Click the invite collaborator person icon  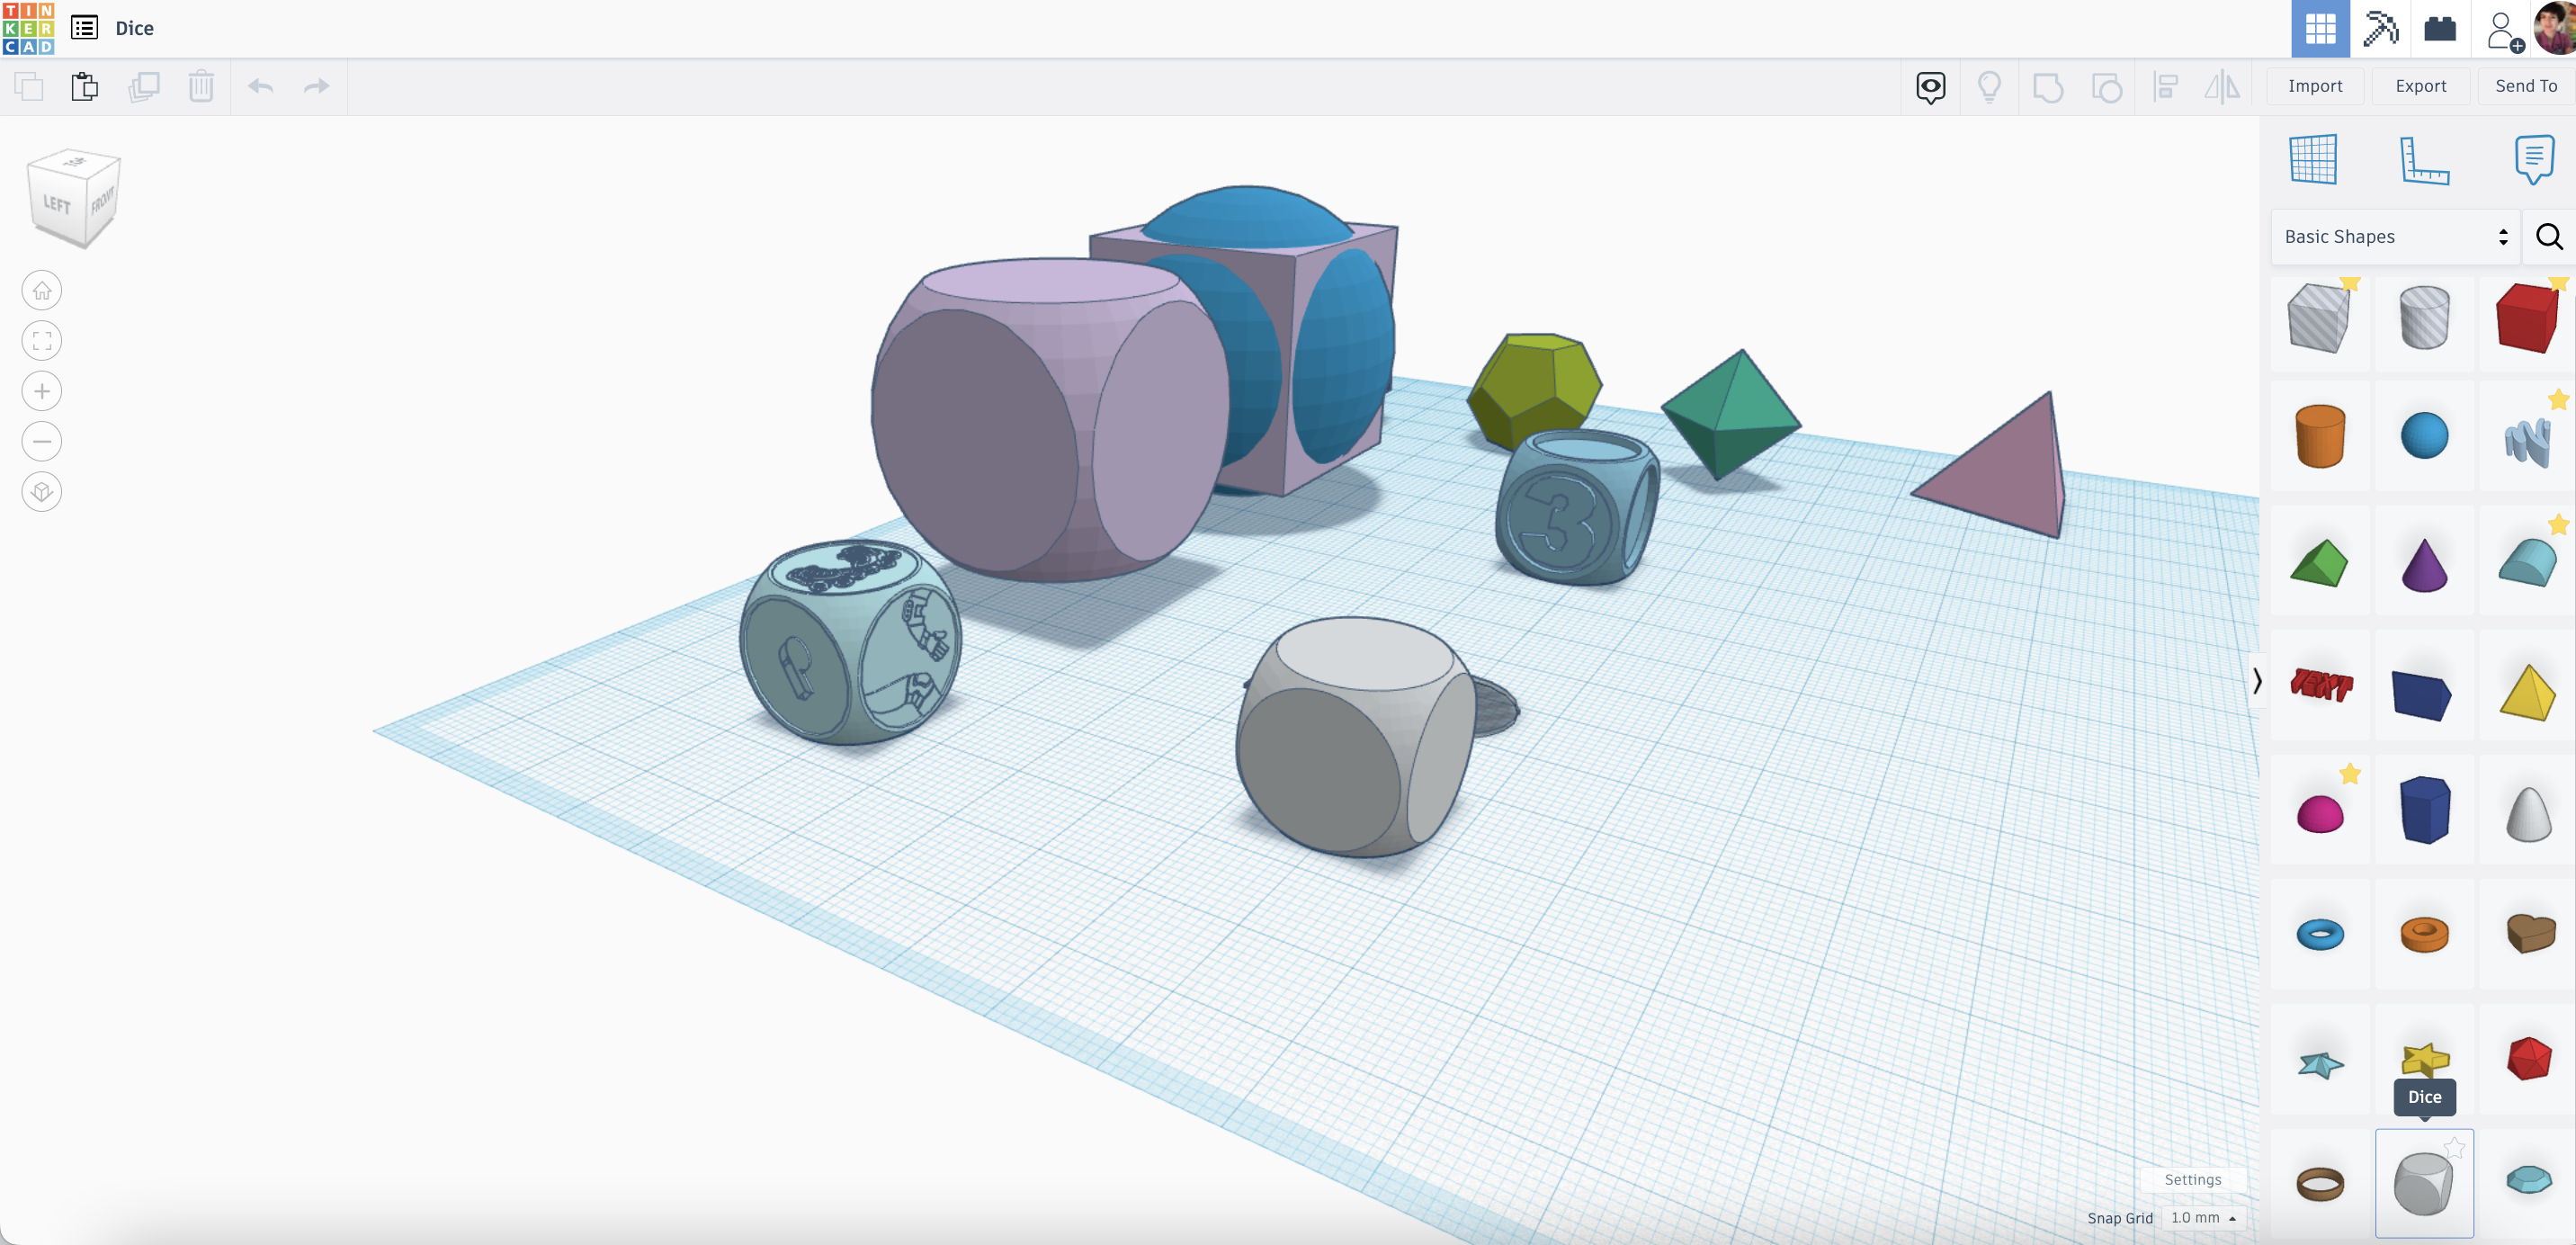[x=2504, y=30]
